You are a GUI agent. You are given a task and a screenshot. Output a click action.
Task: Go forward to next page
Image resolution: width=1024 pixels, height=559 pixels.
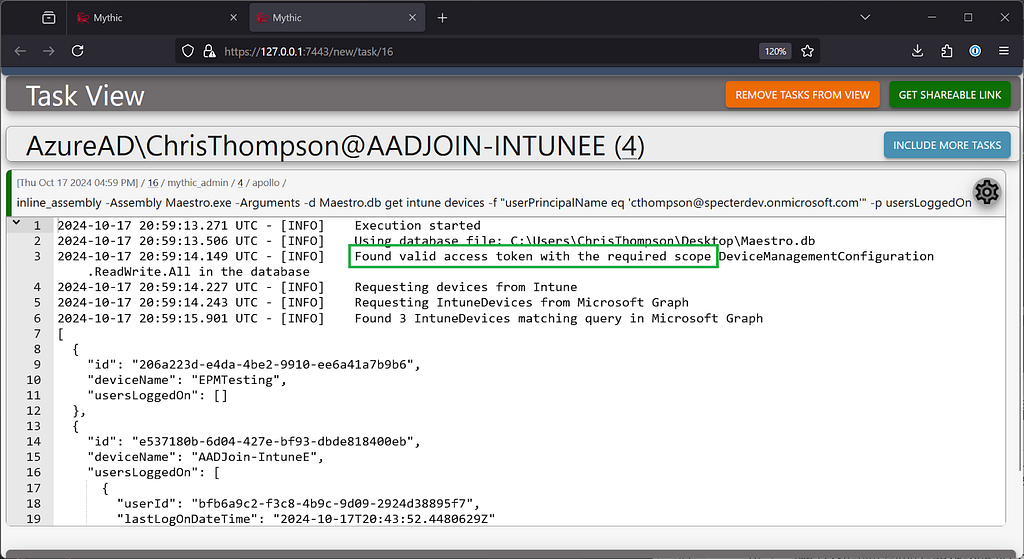click(49, 51)
